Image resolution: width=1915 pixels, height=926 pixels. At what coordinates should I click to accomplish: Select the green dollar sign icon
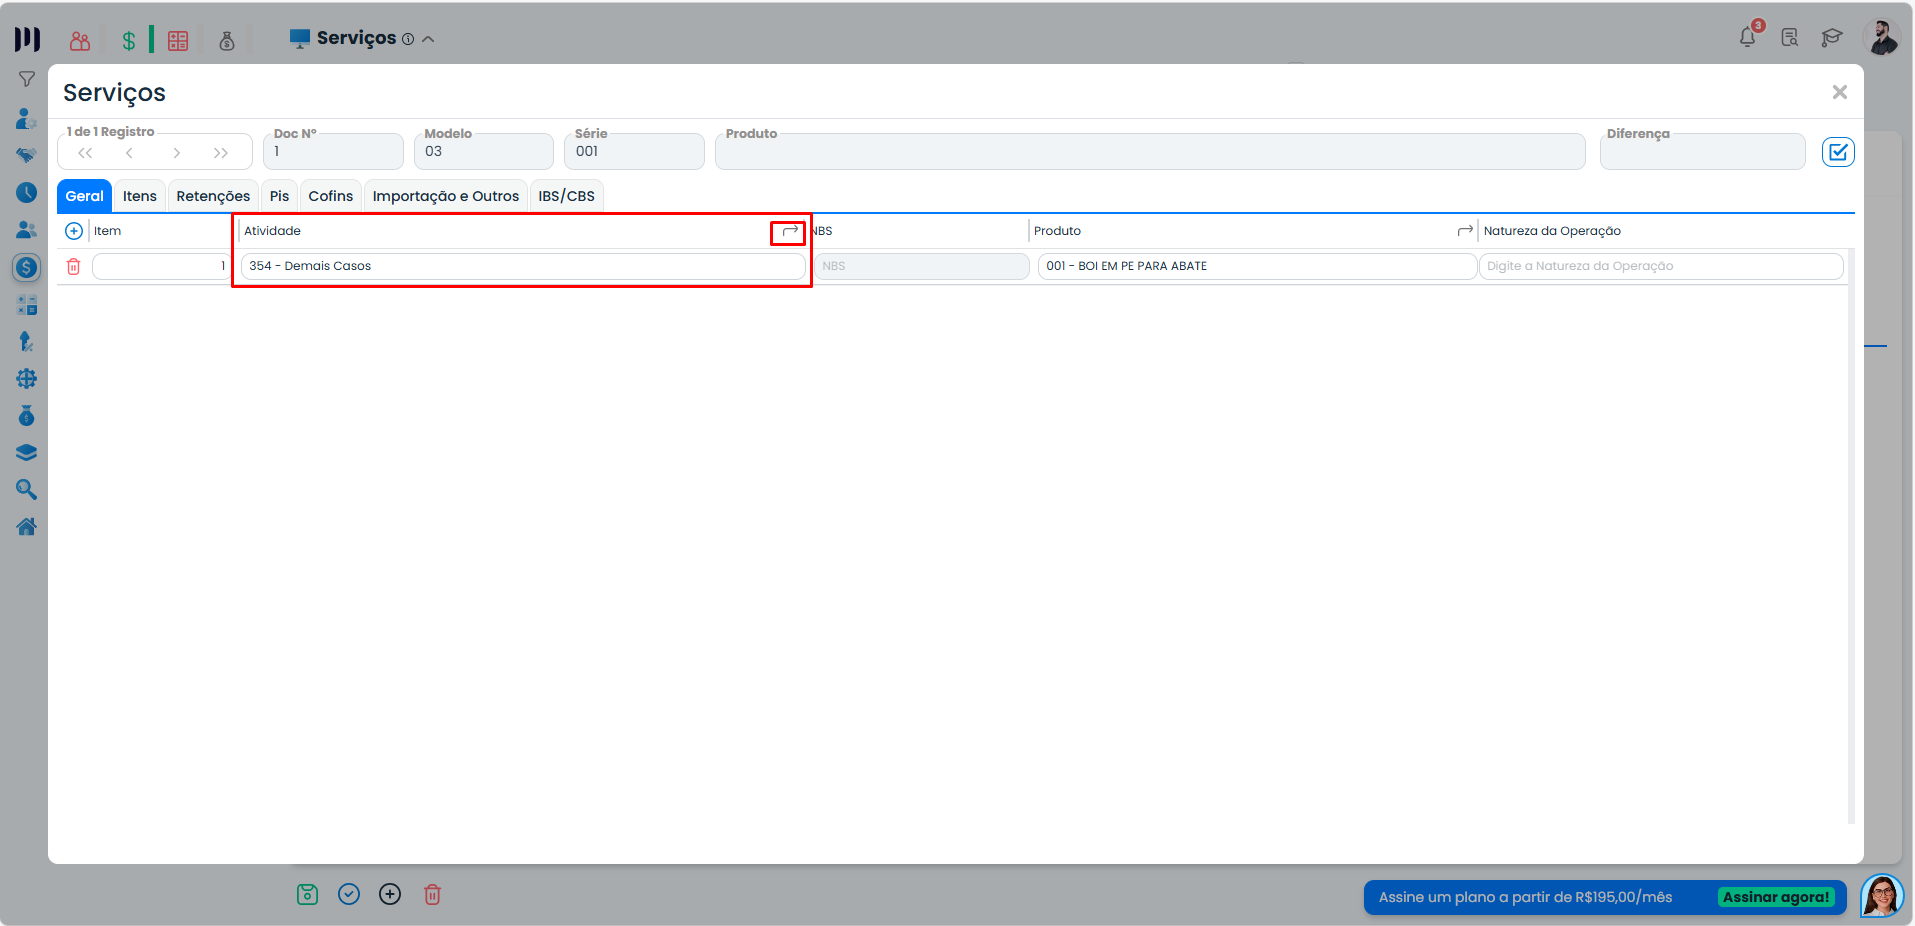[x=129, y=40]
